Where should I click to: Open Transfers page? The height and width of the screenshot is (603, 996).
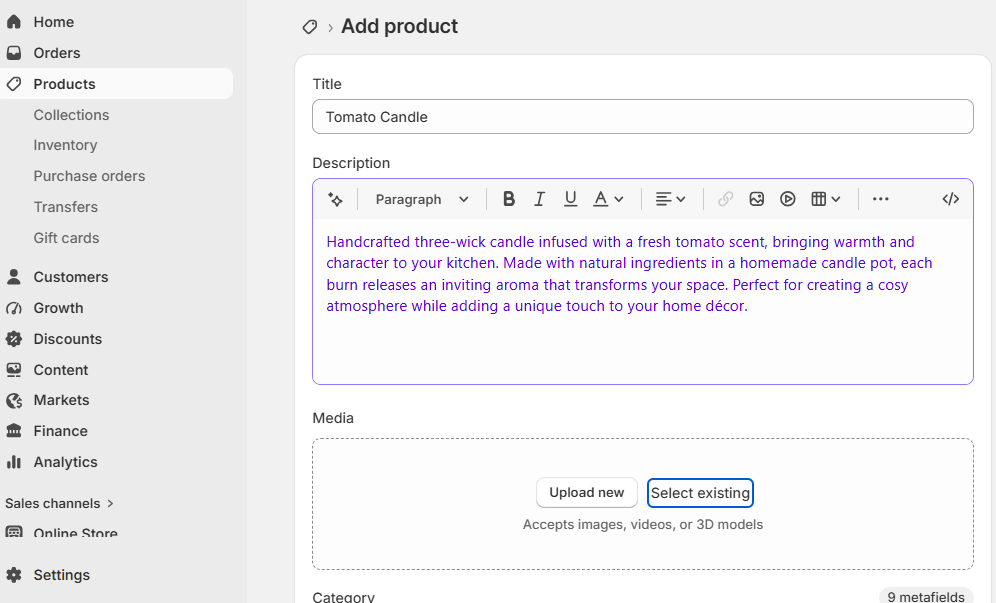65,207
